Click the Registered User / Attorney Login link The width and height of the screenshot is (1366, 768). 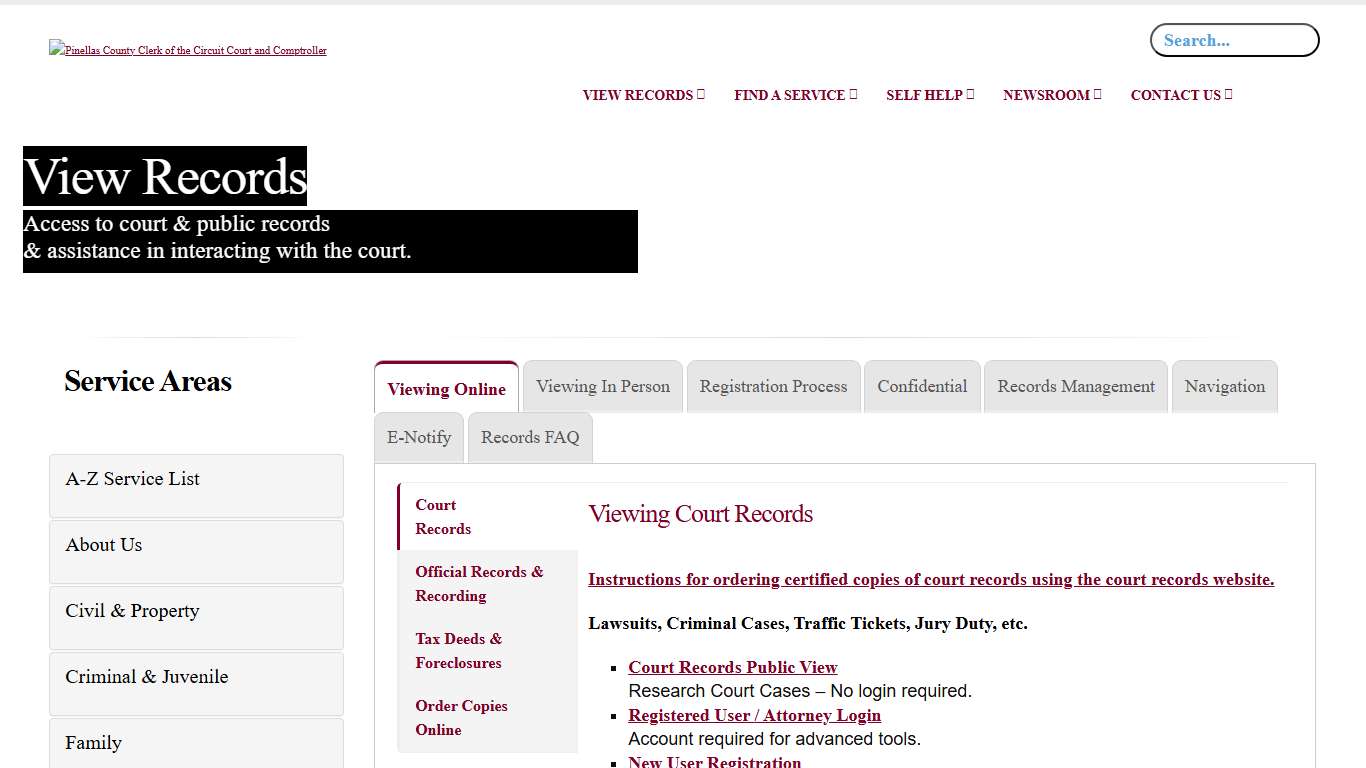754,715
